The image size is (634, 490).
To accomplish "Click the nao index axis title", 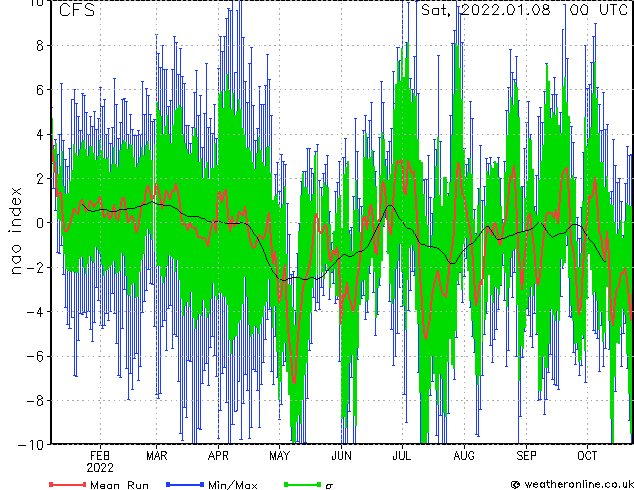I will 15,231.
